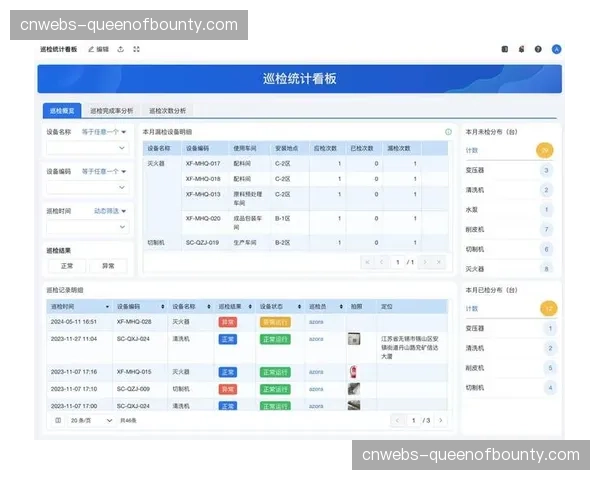Open the notification bell icon

click(x=521, y=49)
